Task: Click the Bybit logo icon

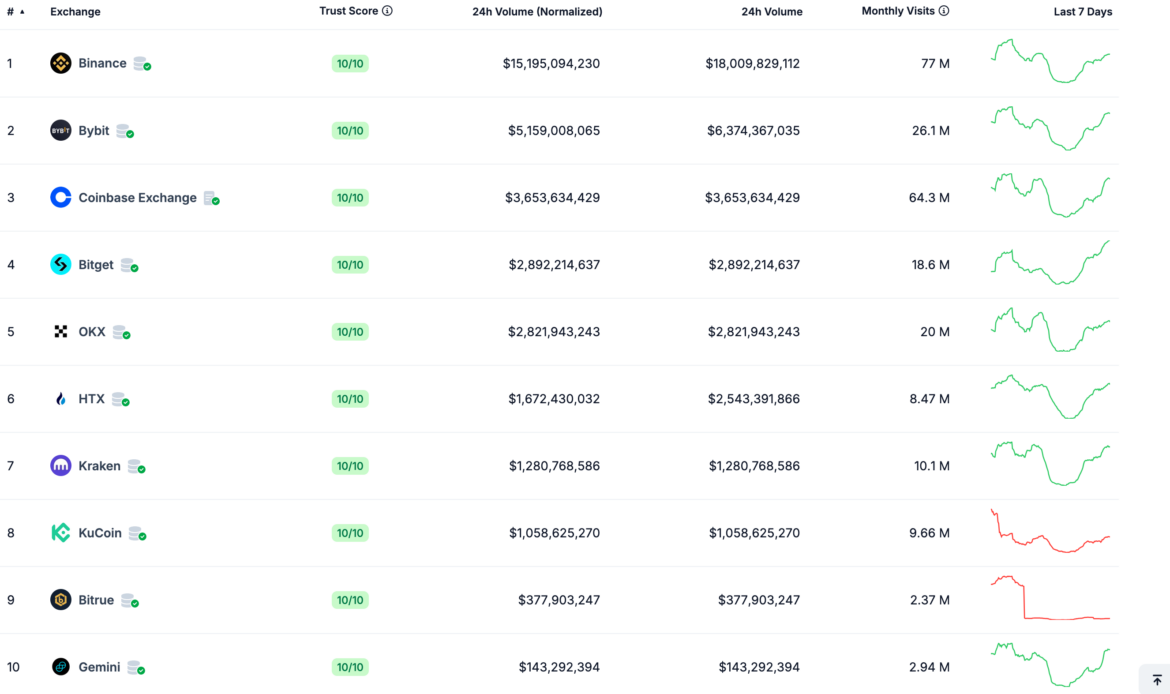Action: coord(60,130)
